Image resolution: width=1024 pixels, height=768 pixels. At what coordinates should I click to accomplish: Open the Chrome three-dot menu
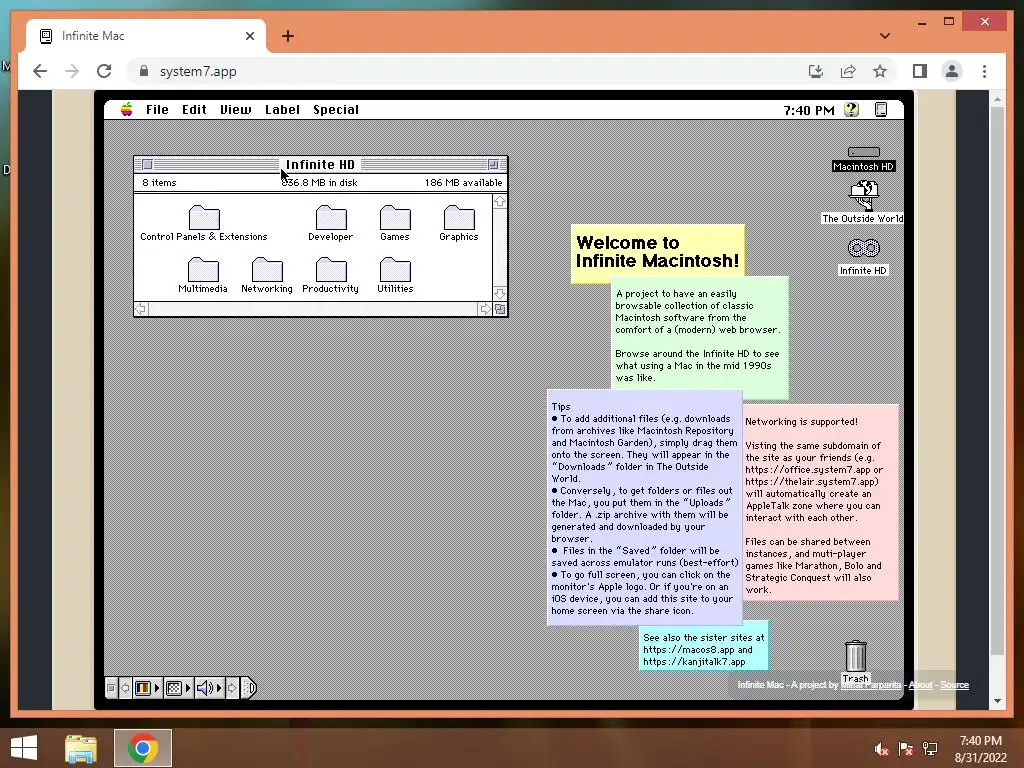[984, 71]
